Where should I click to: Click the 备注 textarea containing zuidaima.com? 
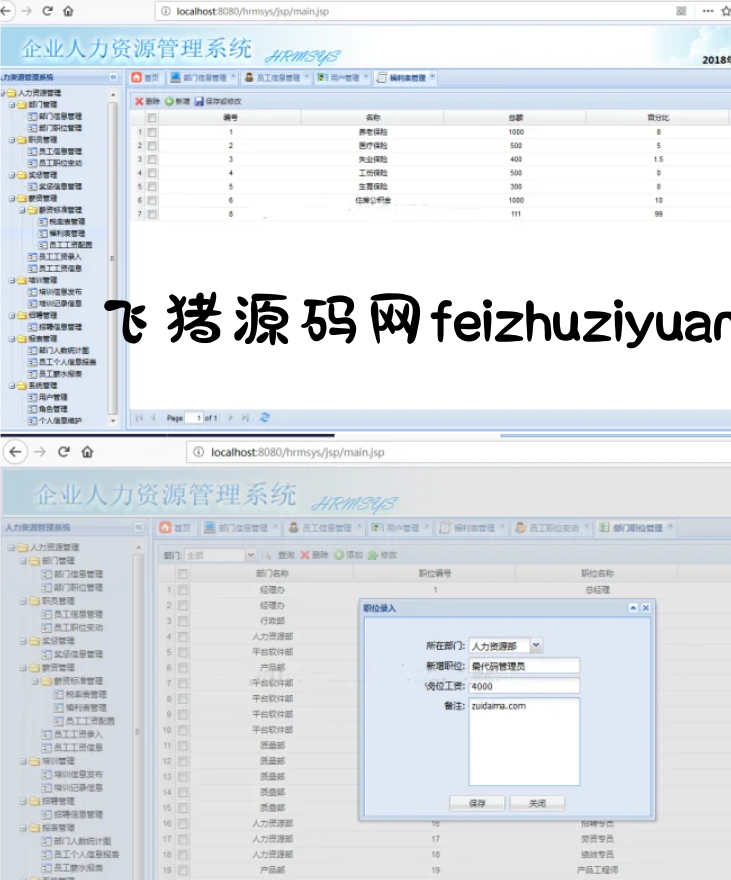coord(524,741)
